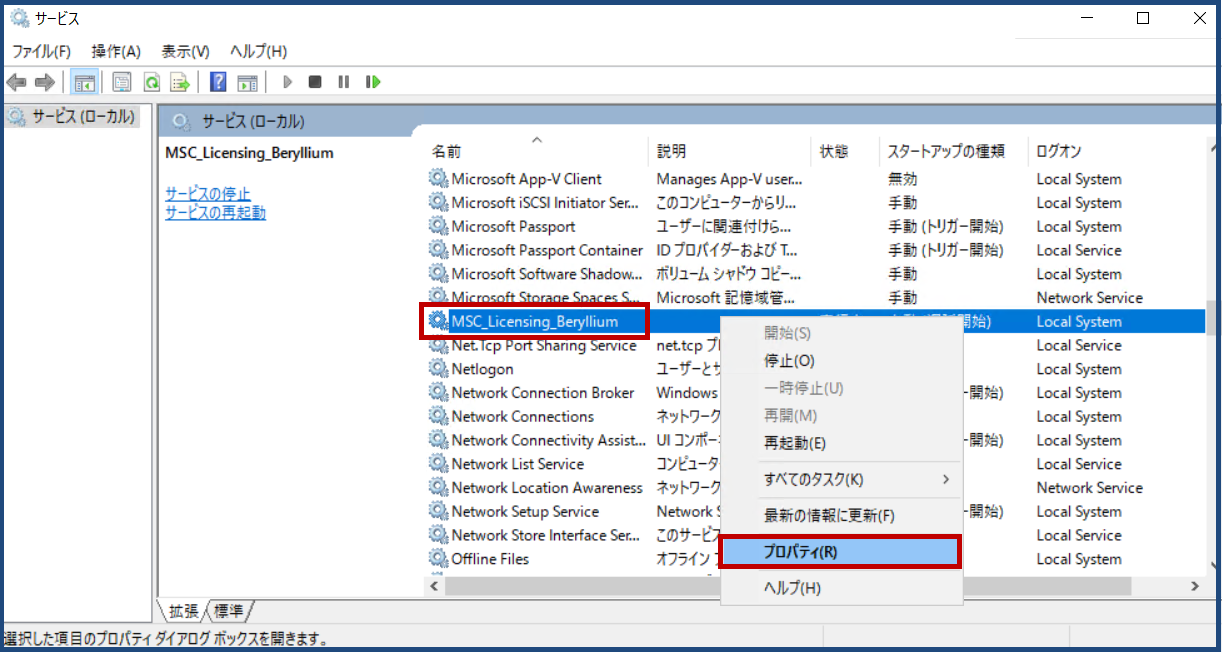Click the sort arrow above the 名前 column

[537, 140]
